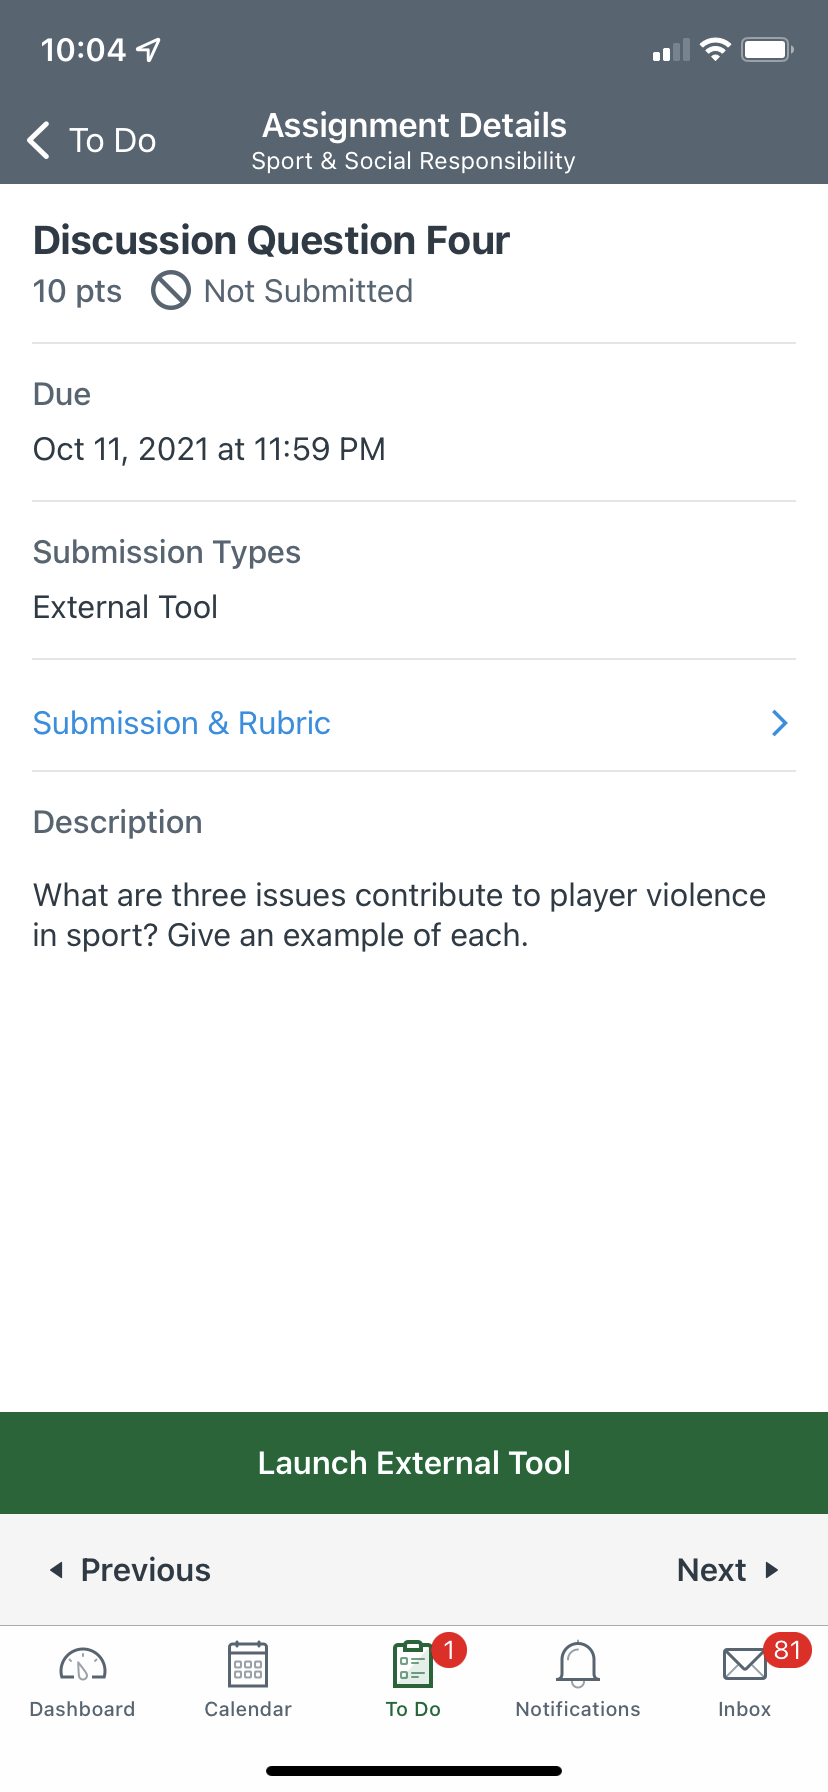Tap the assignment description text

[x=399, y=915]
